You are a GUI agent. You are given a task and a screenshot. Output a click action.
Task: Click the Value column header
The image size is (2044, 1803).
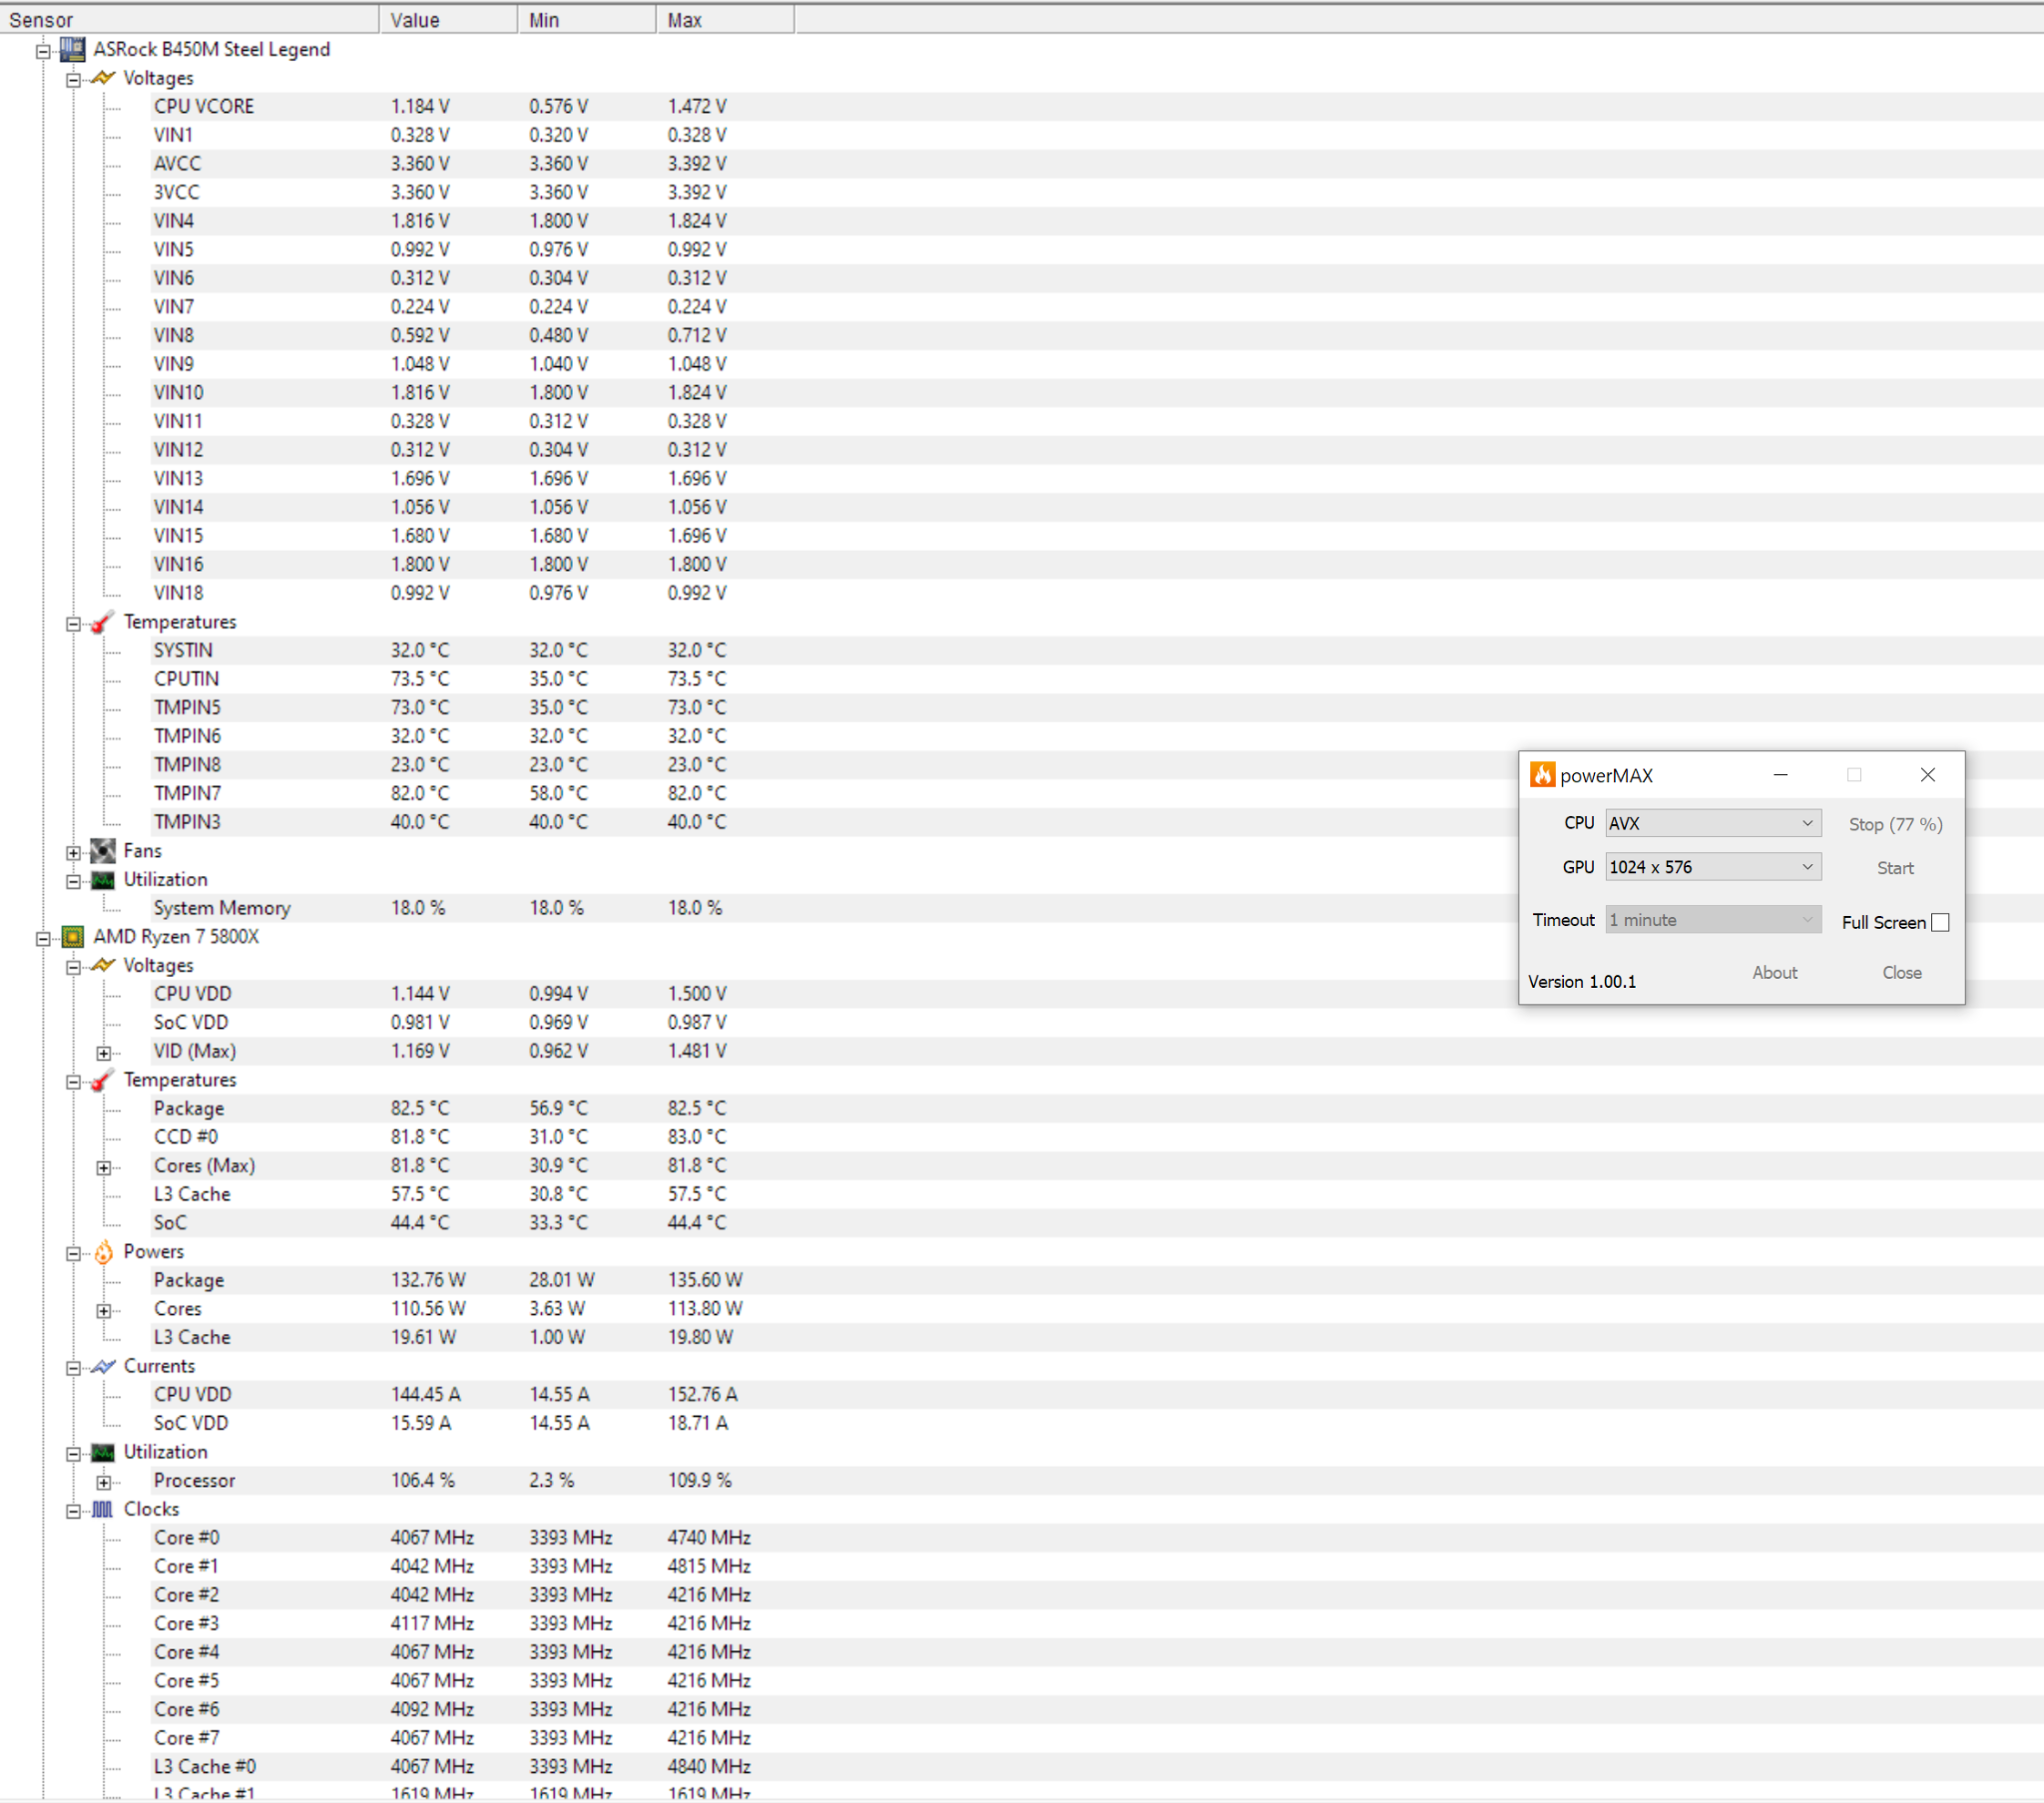click(x=449, y=19)
